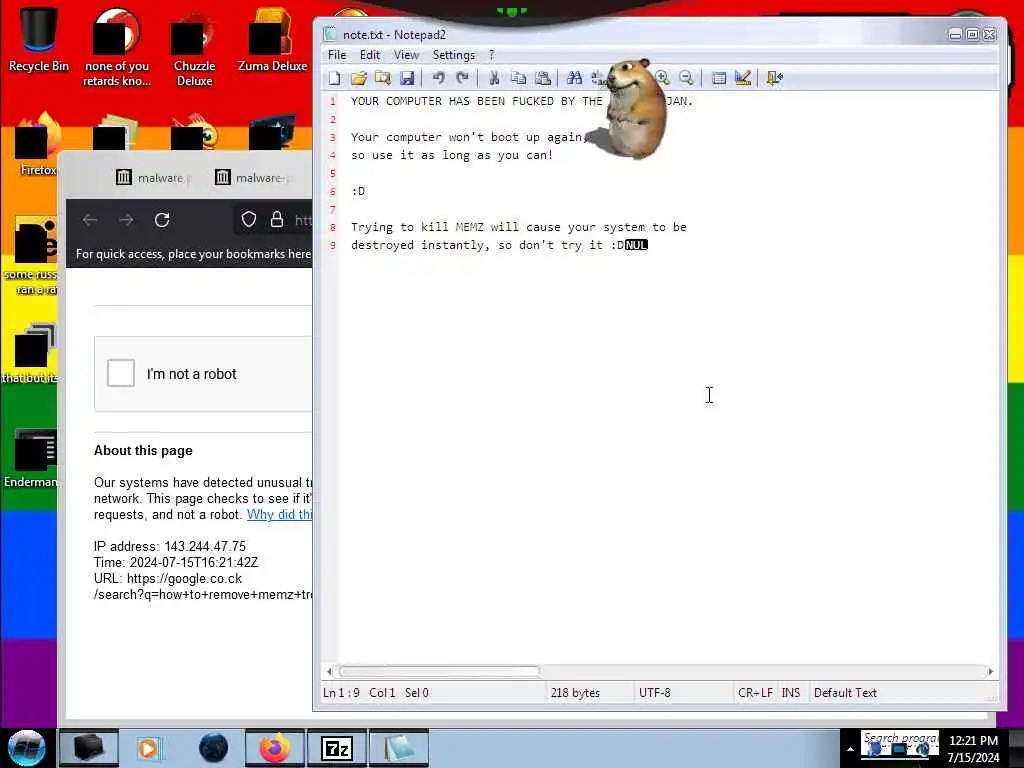Image resolution: width=1024 pixels, height=768 pixels.
Task: Open the Edit menu in Notepad2
Action: (370, 55)
